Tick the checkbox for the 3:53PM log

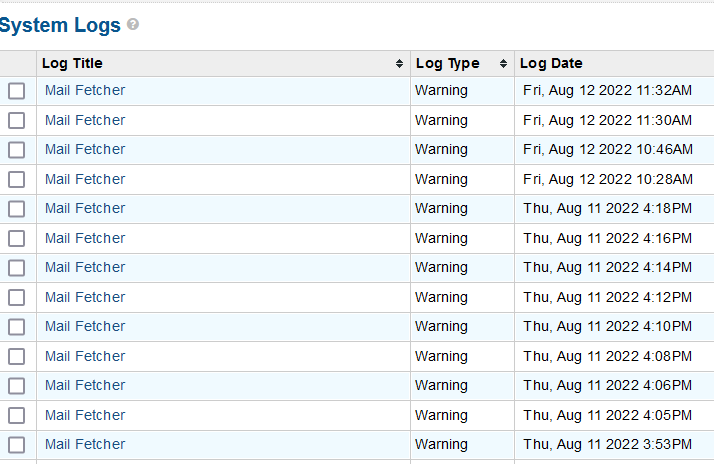click(17, 444)
